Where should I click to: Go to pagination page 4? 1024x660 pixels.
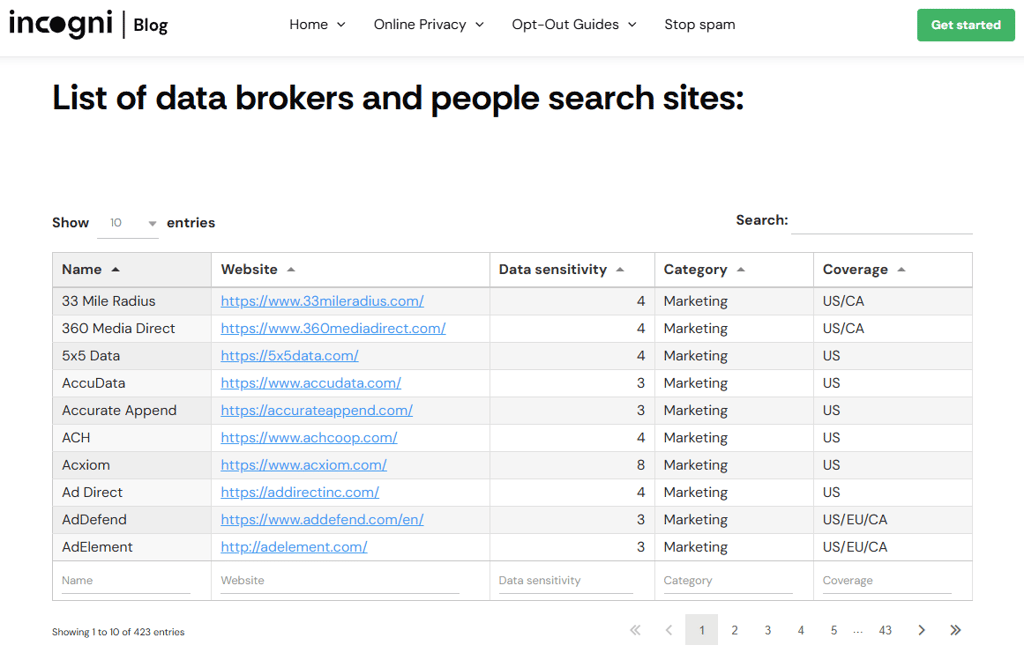coord(801,630)
